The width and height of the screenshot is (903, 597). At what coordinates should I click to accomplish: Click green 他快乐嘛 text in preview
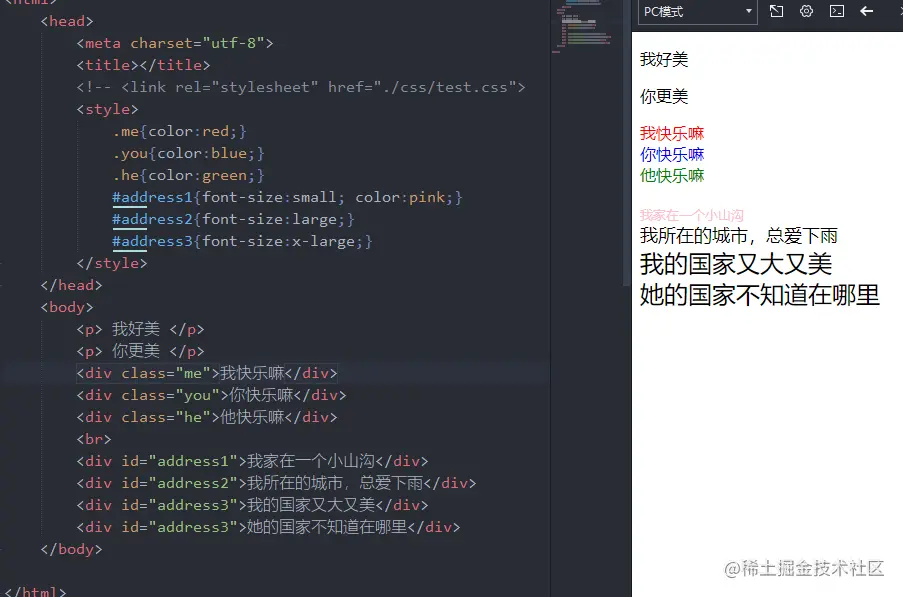[672, 175]
